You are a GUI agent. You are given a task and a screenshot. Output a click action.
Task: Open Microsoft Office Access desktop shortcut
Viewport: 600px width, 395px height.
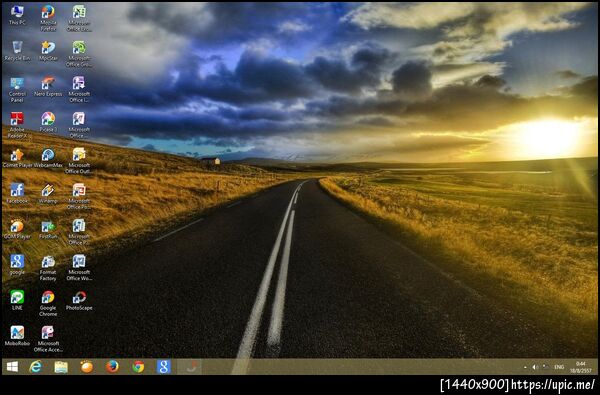[48, 339]
